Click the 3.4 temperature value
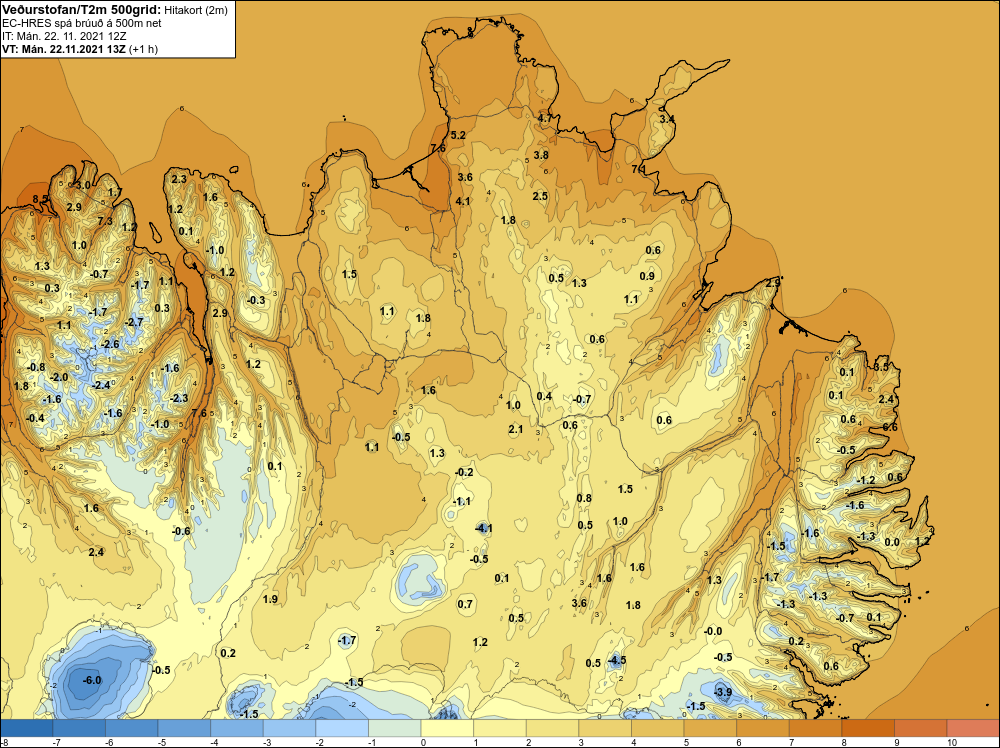The image size is (1000, 748). (666, 119)
